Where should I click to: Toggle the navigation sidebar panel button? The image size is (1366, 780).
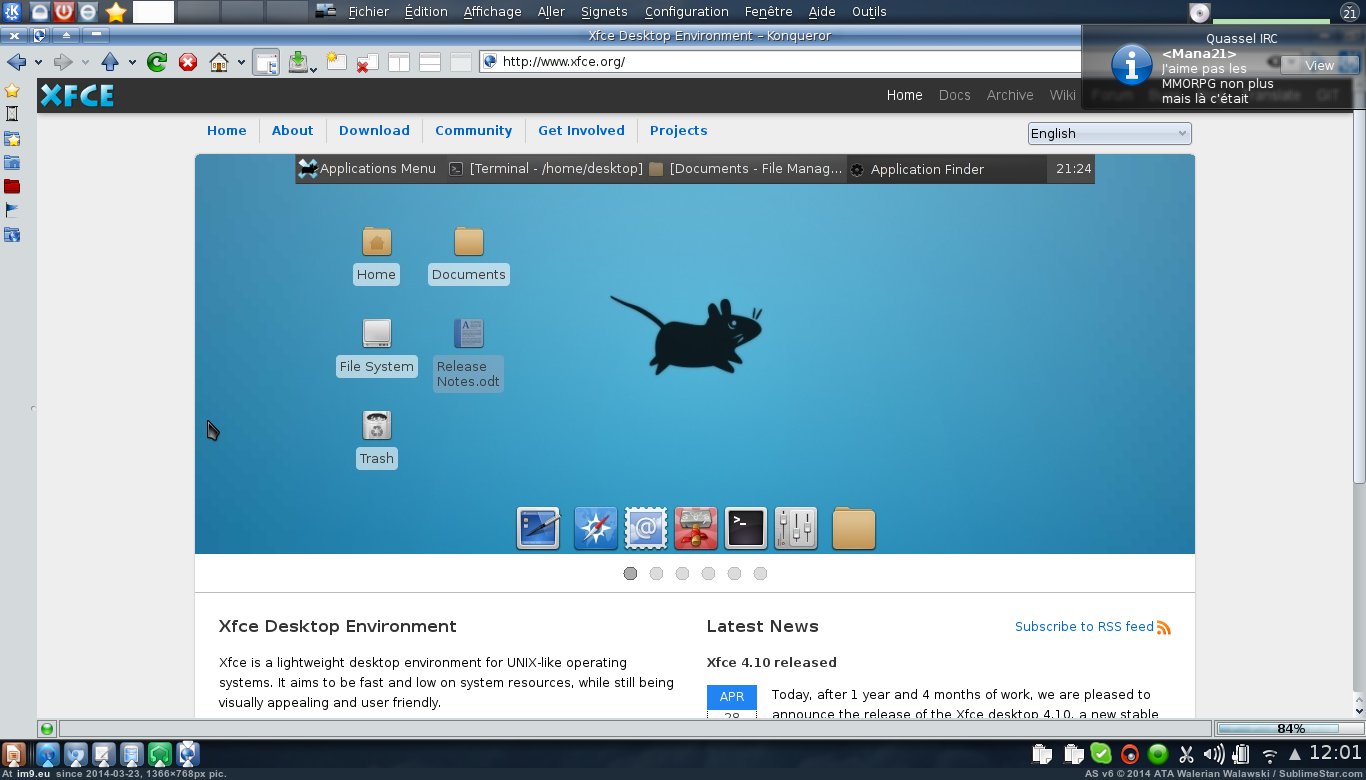[x=266, y=62]
